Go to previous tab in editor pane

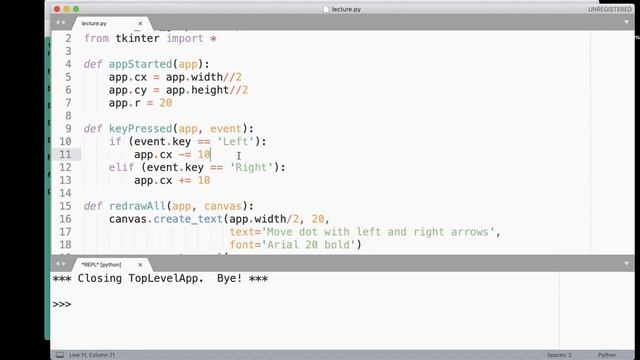tap(58, 22)
